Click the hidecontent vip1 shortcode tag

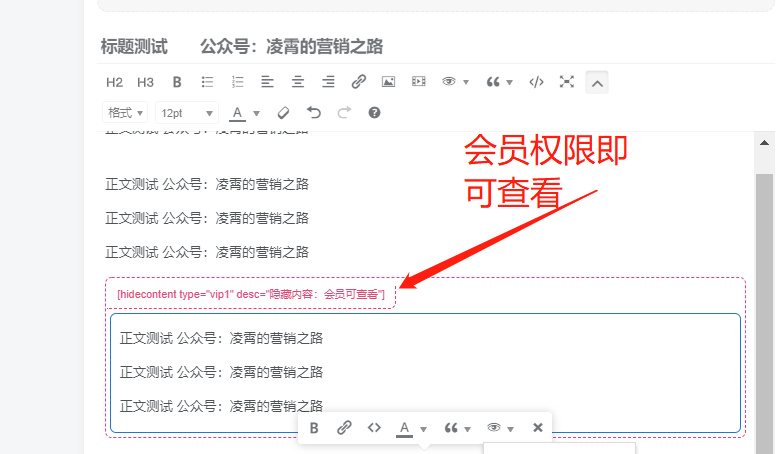coord(251,295)
